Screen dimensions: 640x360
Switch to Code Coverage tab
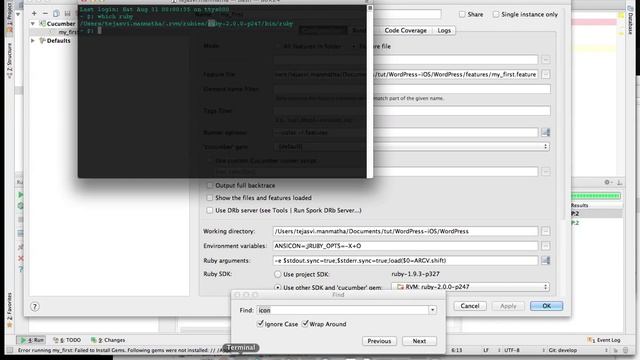coord(405,30)
